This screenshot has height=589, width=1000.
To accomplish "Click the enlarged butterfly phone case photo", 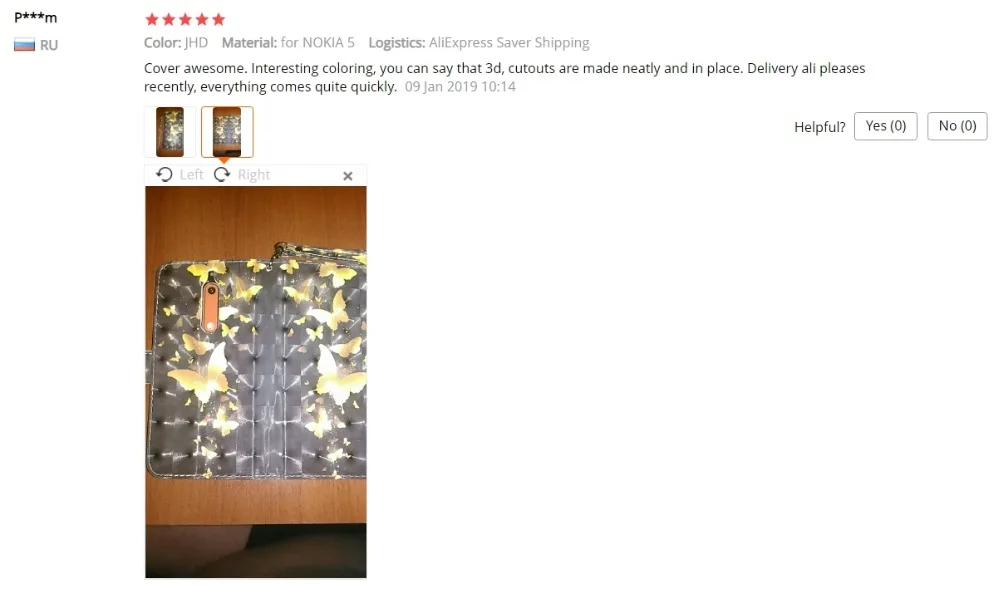I will 256,382.
